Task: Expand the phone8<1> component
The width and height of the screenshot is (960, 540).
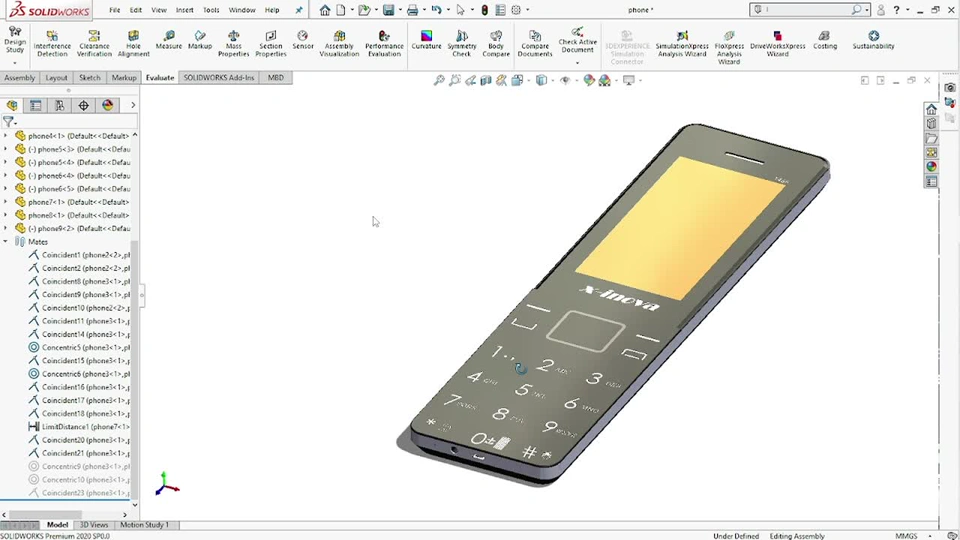Action: coord(6,216)
